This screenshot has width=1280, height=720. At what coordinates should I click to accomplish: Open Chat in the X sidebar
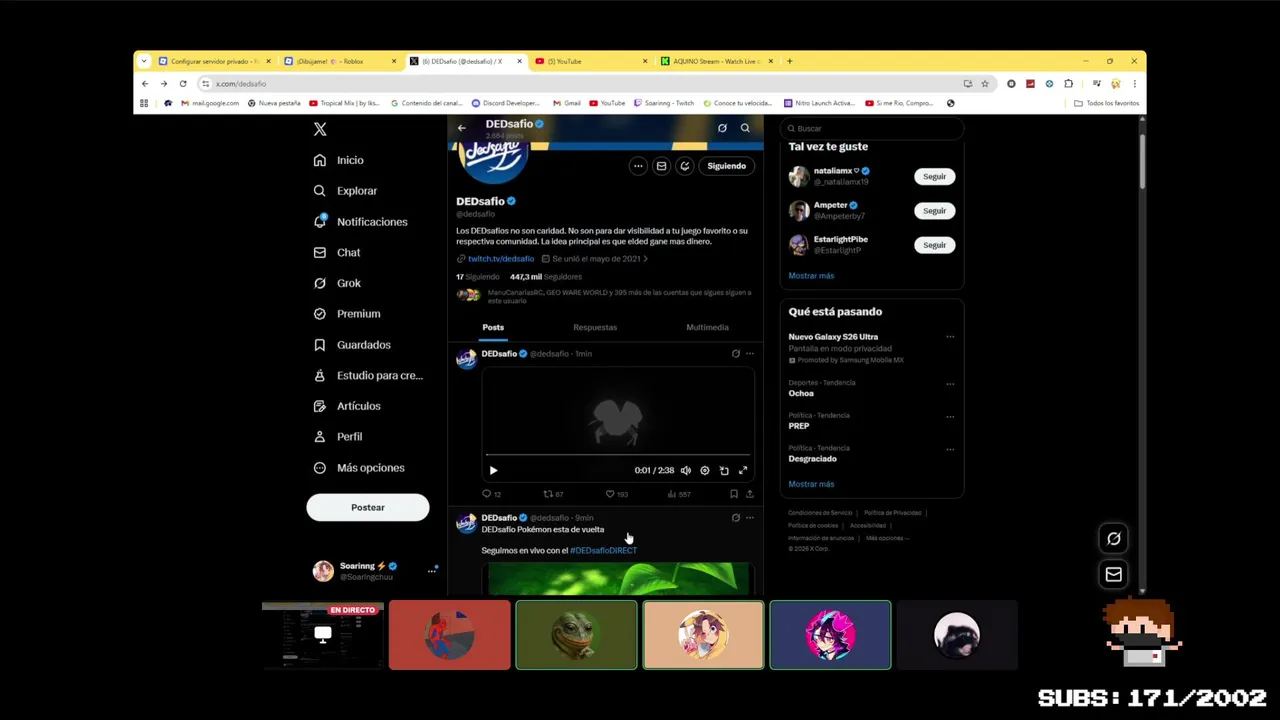point(336,253)
